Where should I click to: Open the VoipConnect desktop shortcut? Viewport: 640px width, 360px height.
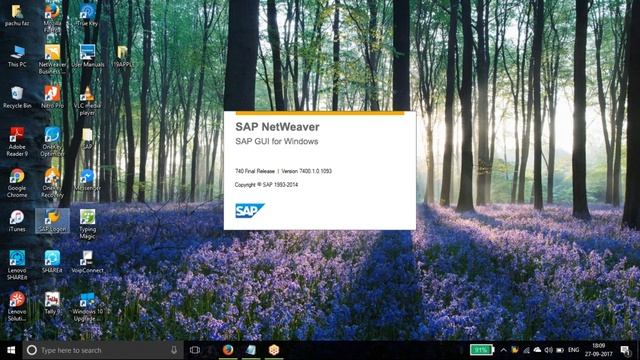pos(87,262)
